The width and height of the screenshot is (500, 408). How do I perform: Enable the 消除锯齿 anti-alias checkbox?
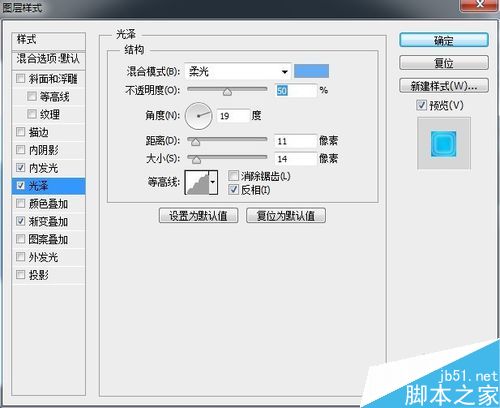[233, 175]
